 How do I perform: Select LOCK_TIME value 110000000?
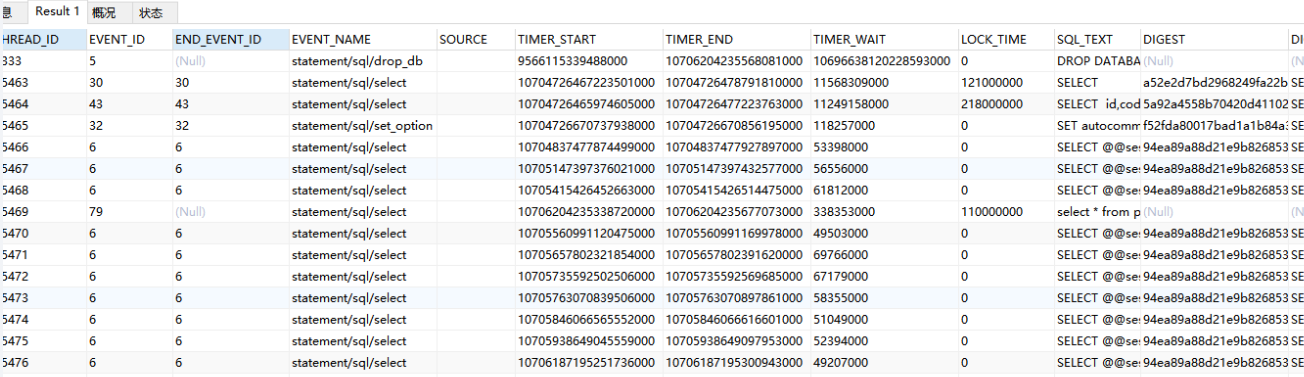point(1005,212)
